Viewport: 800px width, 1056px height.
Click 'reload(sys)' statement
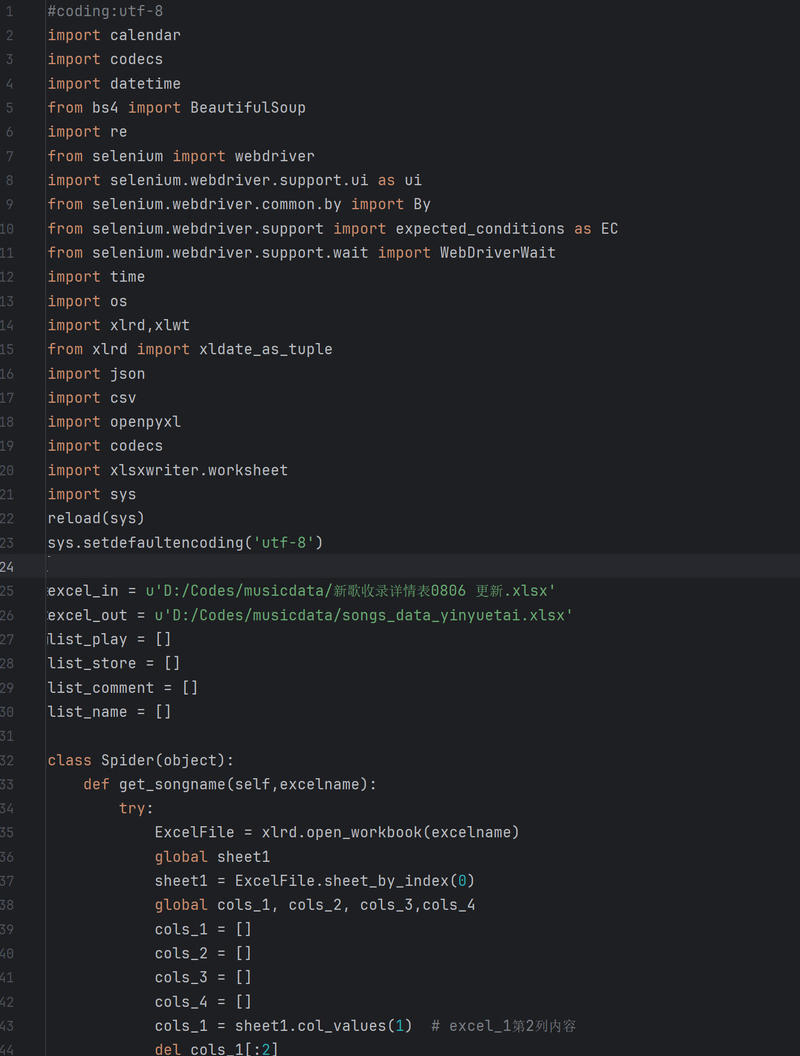tap(96, 519)
